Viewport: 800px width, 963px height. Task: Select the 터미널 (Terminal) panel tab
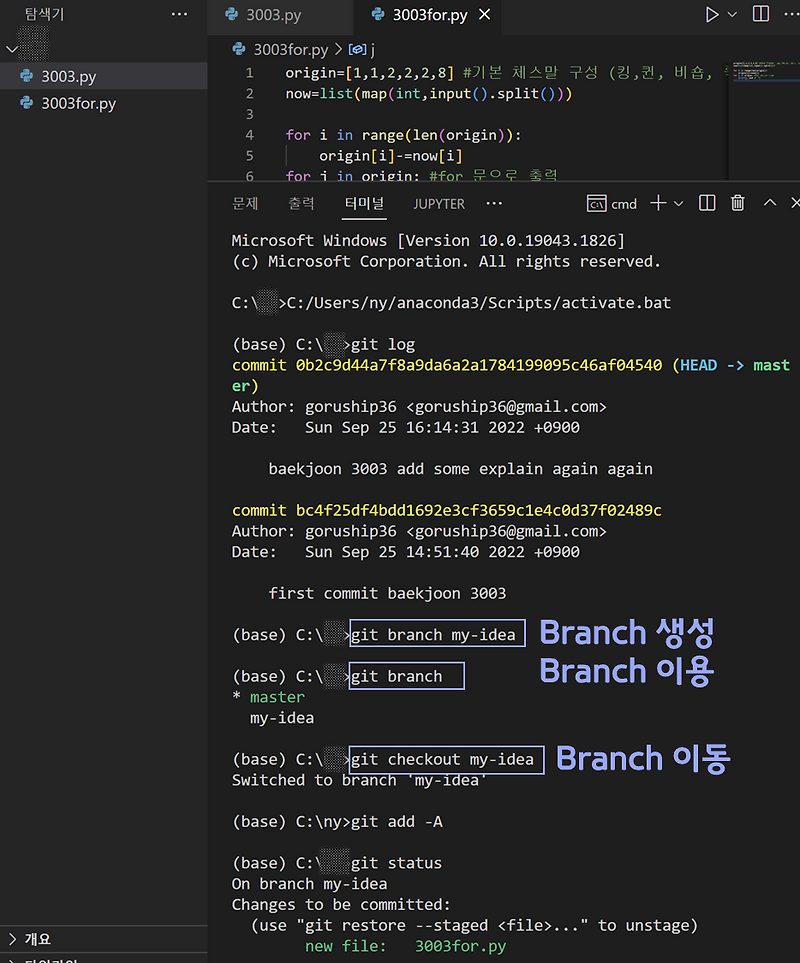[364, 203]
